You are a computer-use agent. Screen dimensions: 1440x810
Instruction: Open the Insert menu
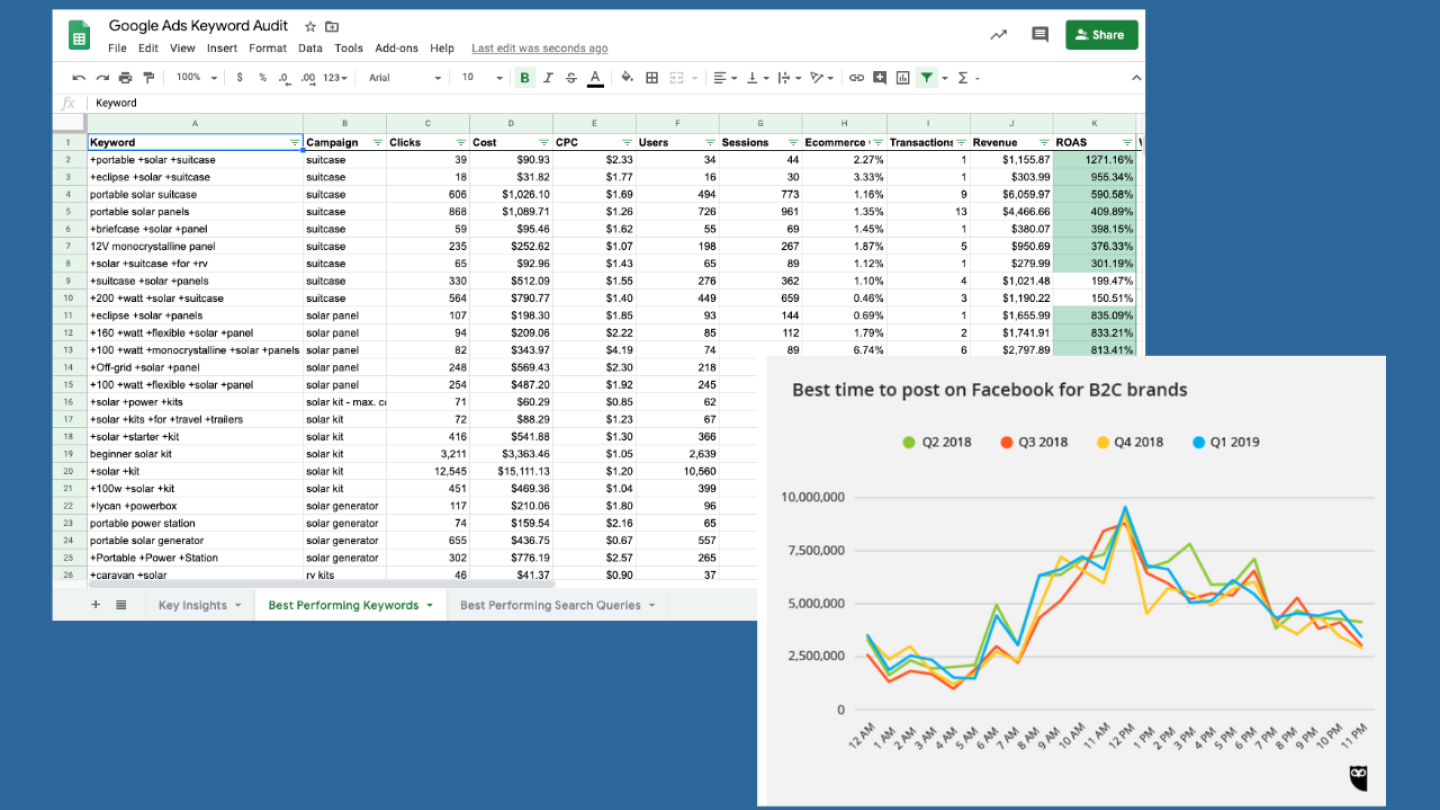222,48
